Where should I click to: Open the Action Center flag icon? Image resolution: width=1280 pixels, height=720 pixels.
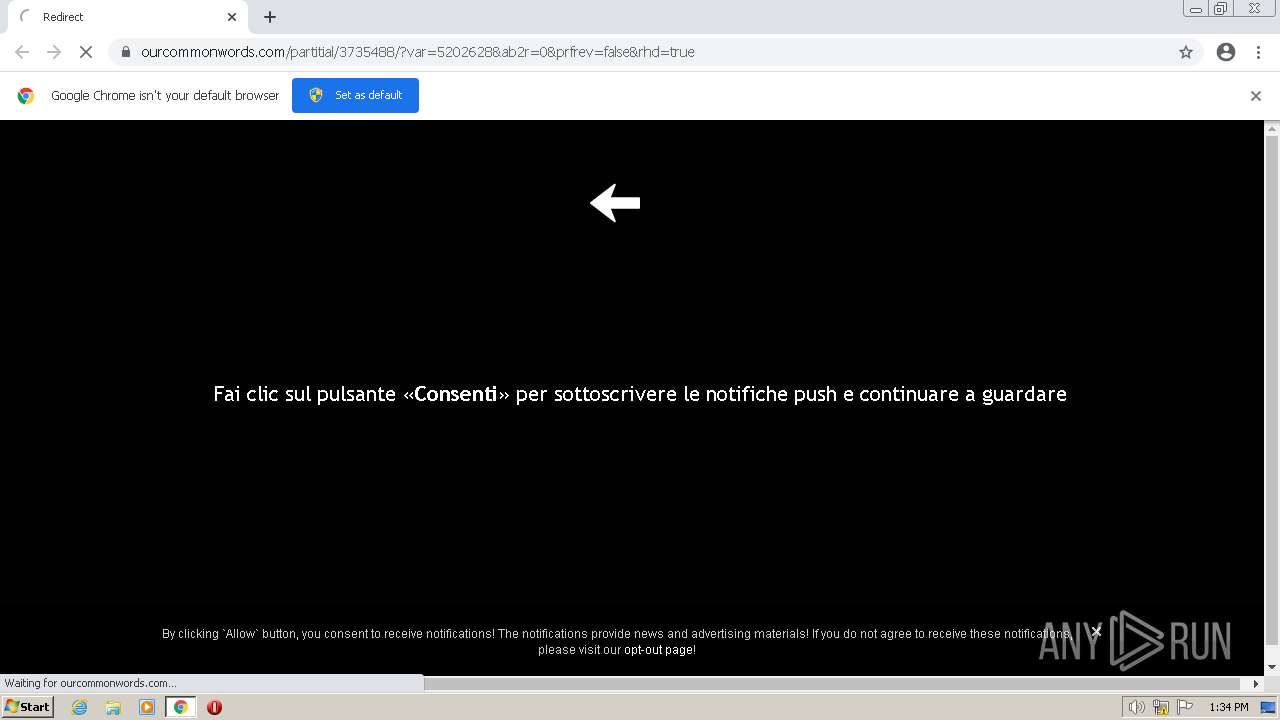point(1185,707)
